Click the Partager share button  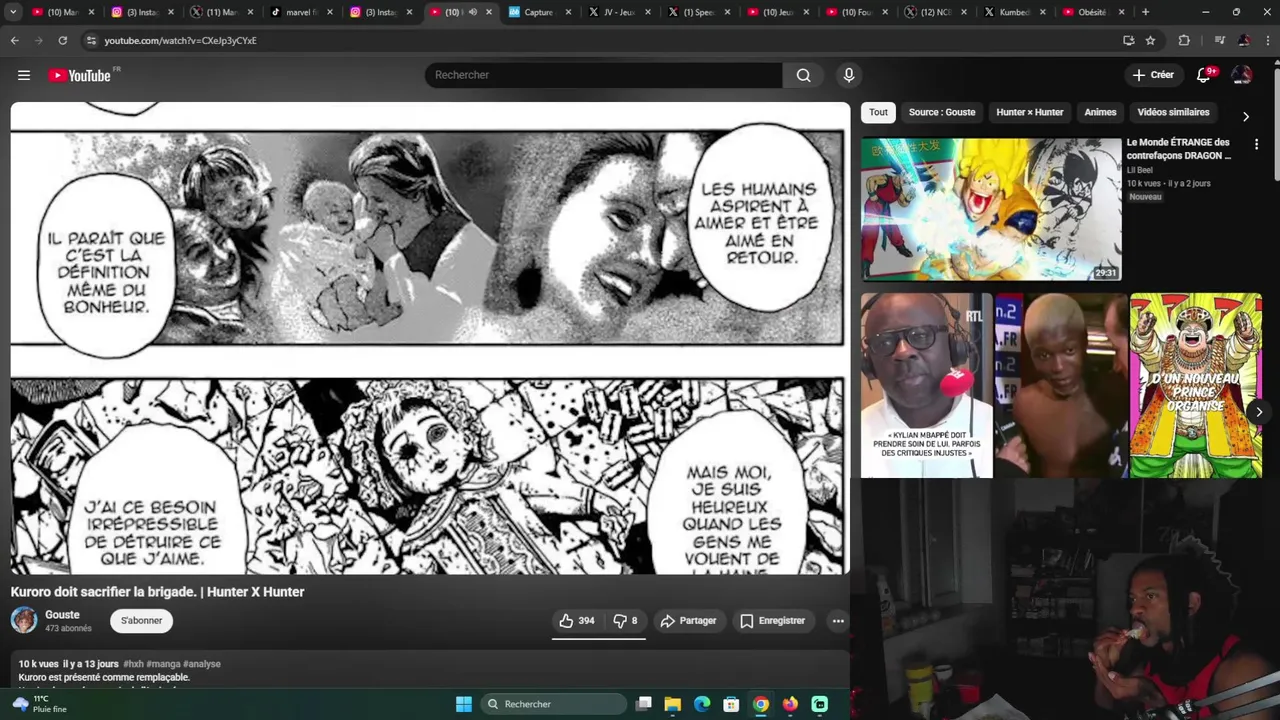tap(689, 621)
